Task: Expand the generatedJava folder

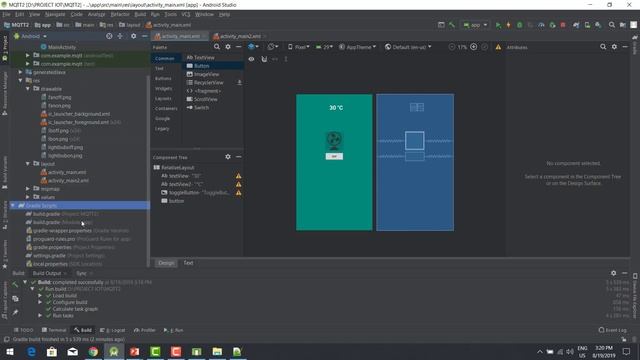Action: tap(20, 72)
